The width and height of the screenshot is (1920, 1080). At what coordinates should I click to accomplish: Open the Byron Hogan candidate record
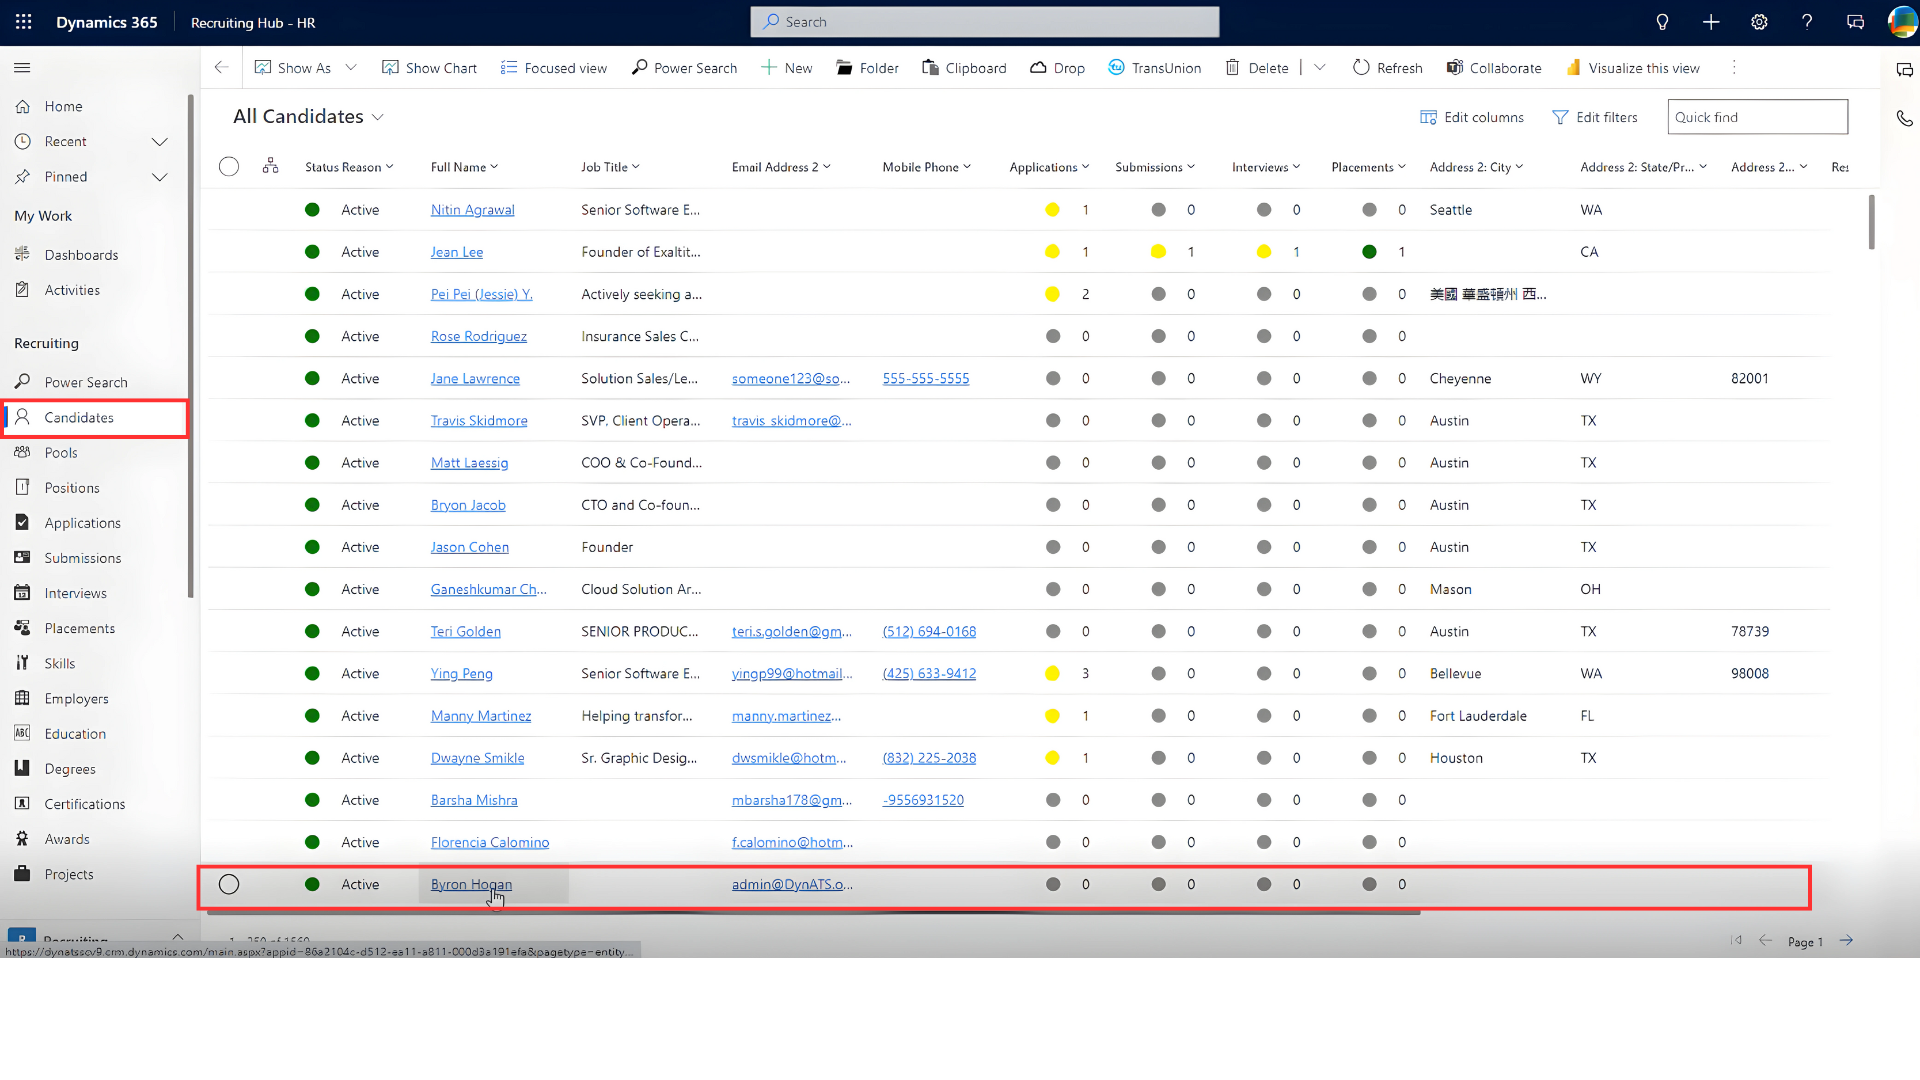471,884
